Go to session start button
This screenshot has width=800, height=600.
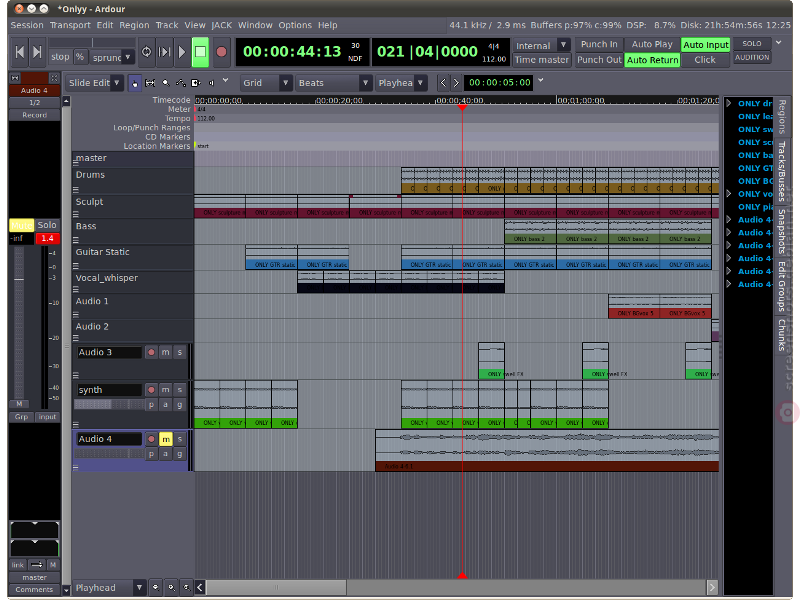click(19, 52)
